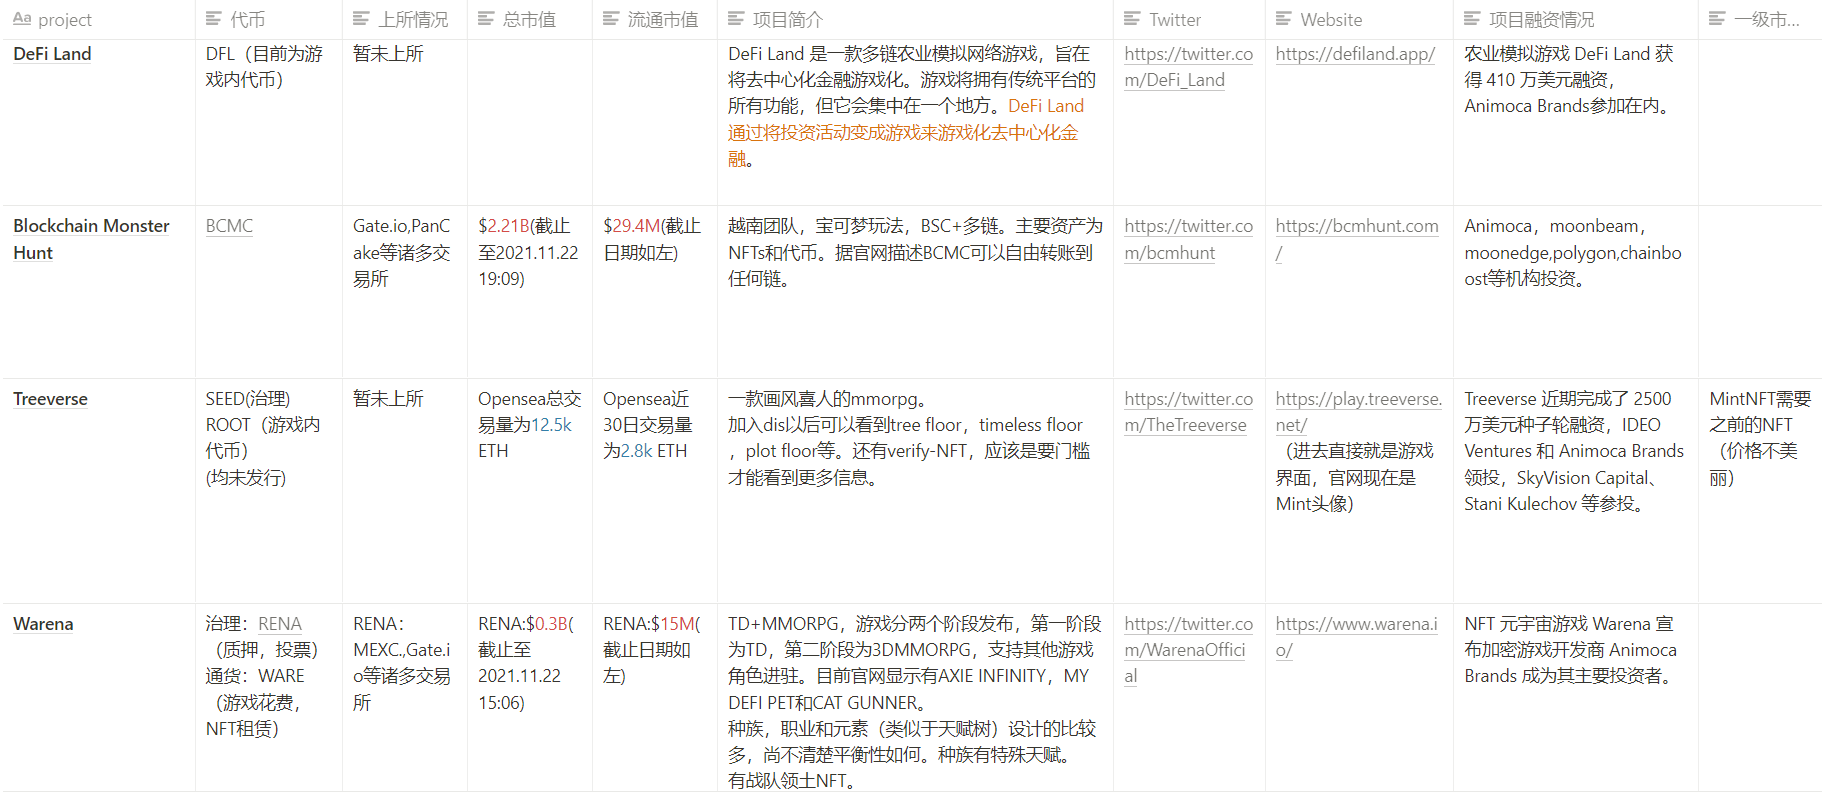This screenshot has width=1822, height=794.
Task: Visit the bcmhunt.com website link
Action: 1357,239
